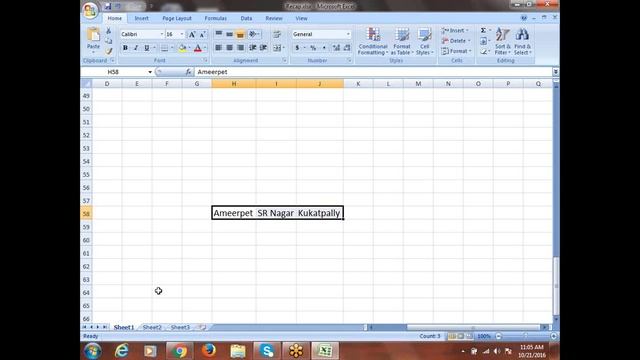Select the merged cell Ameerpet SR Nagar Kukatpally
The image size is (640, 360).
click(x=278, y=213)
